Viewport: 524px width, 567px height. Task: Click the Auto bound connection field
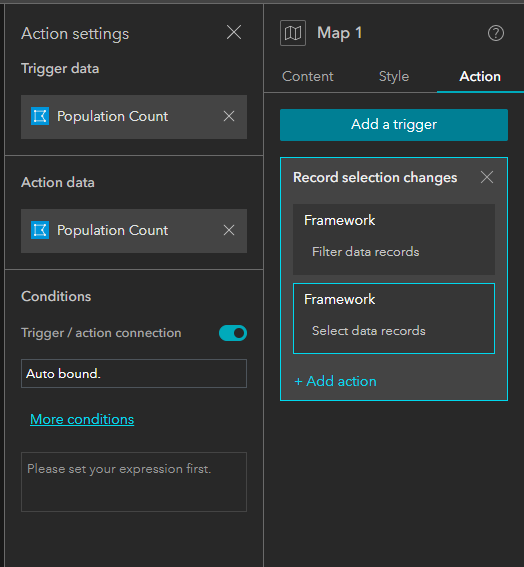pyautogui.click(x=134, y=374)
